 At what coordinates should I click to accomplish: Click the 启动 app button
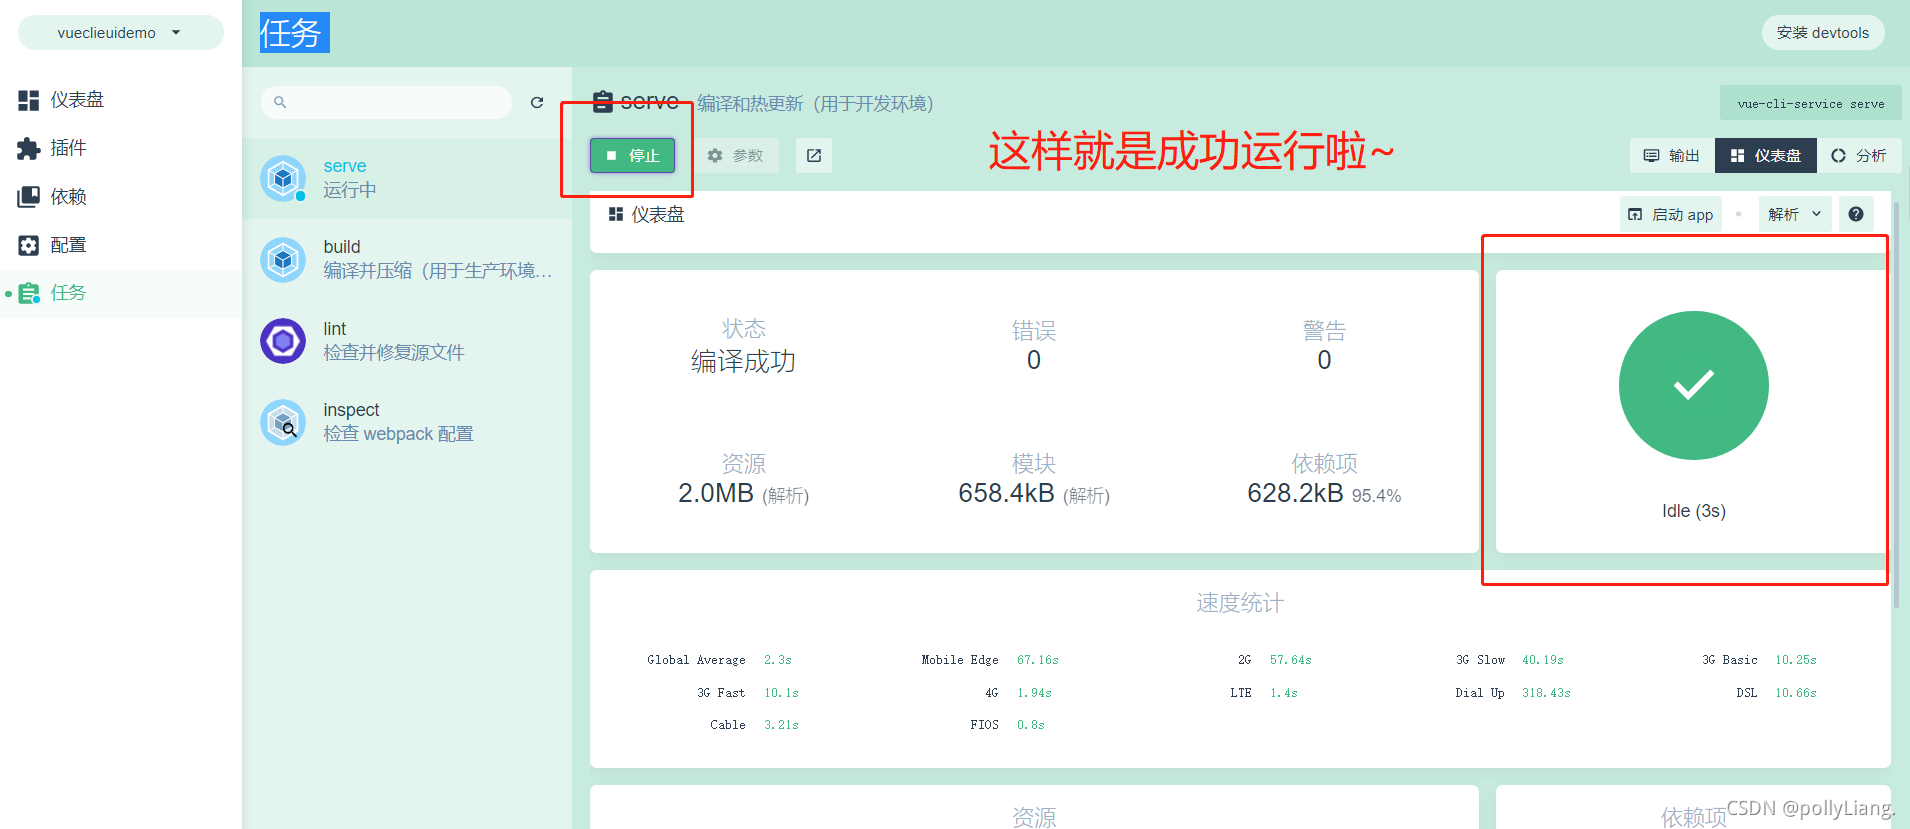point(1670,214)
